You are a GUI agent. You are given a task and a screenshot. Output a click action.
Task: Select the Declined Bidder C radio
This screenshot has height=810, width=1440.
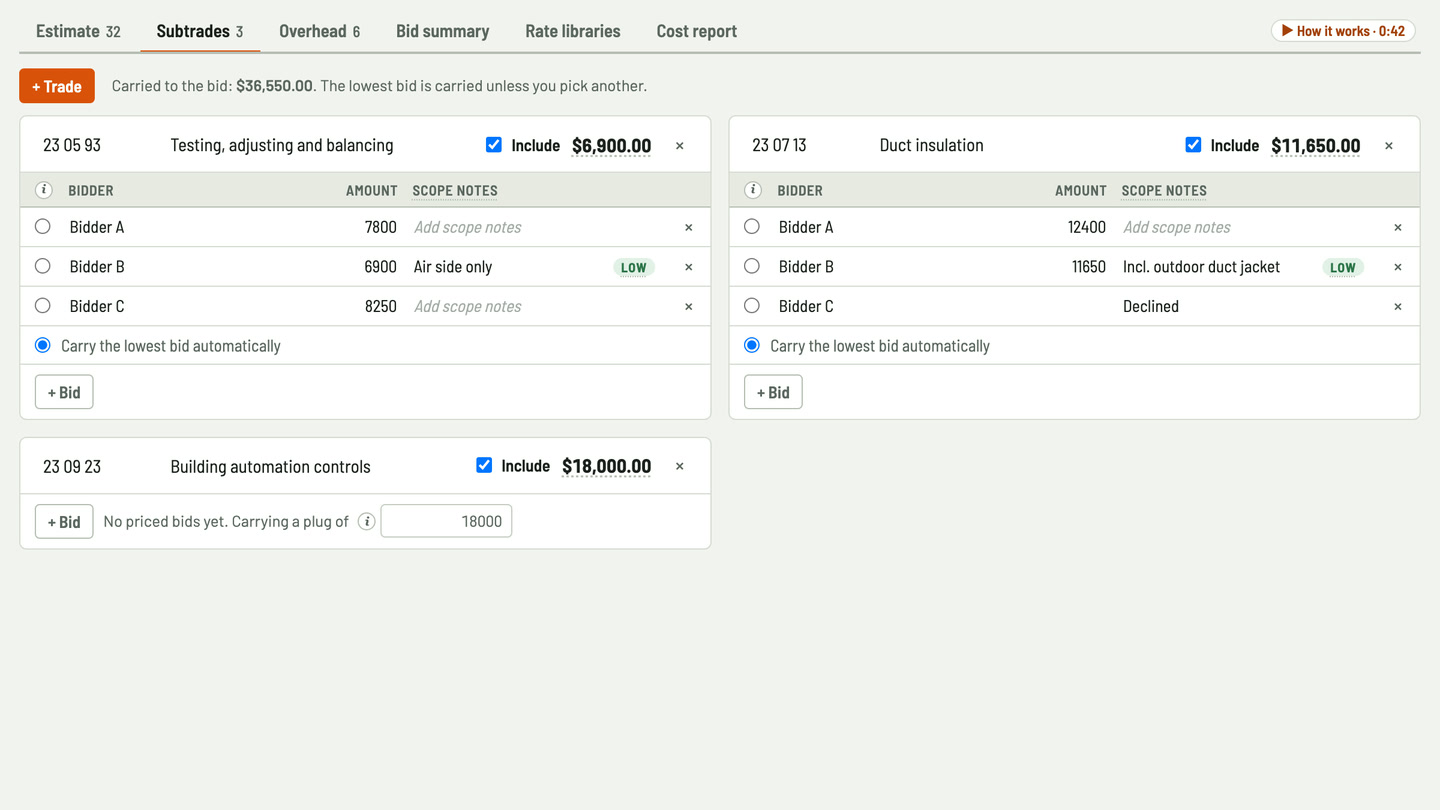[752, 306]
